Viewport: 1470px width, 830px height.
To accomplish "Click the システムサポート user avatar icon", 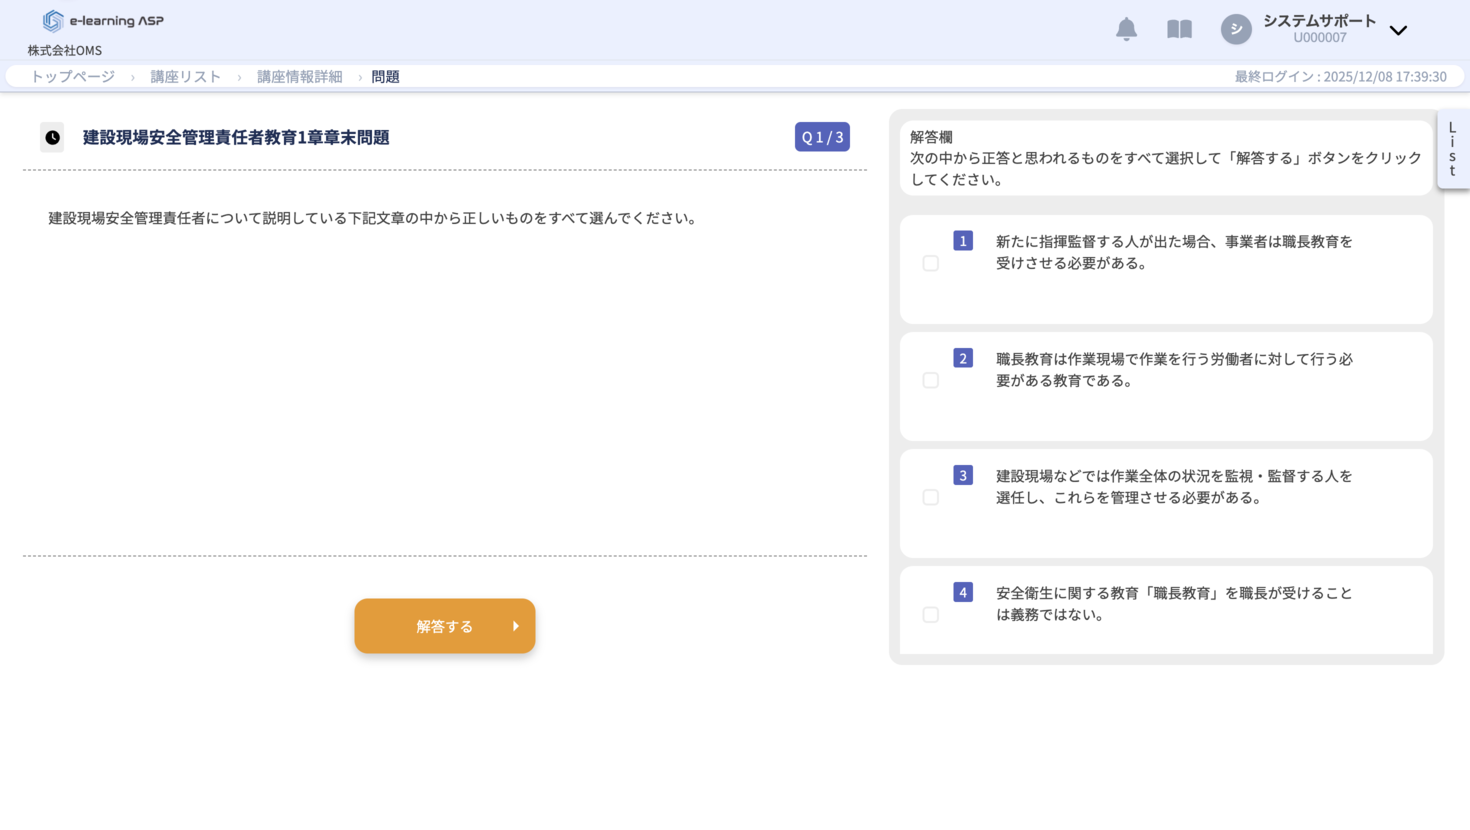I will [1236, 29].
